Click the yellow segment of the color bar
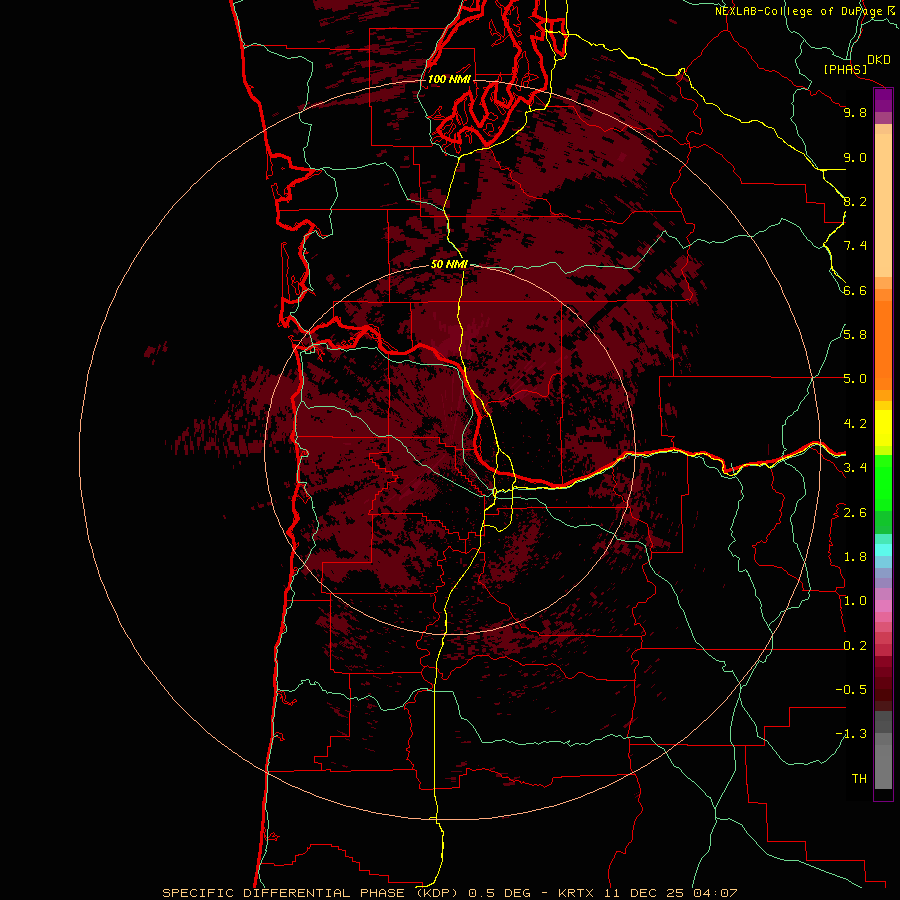 883,428
